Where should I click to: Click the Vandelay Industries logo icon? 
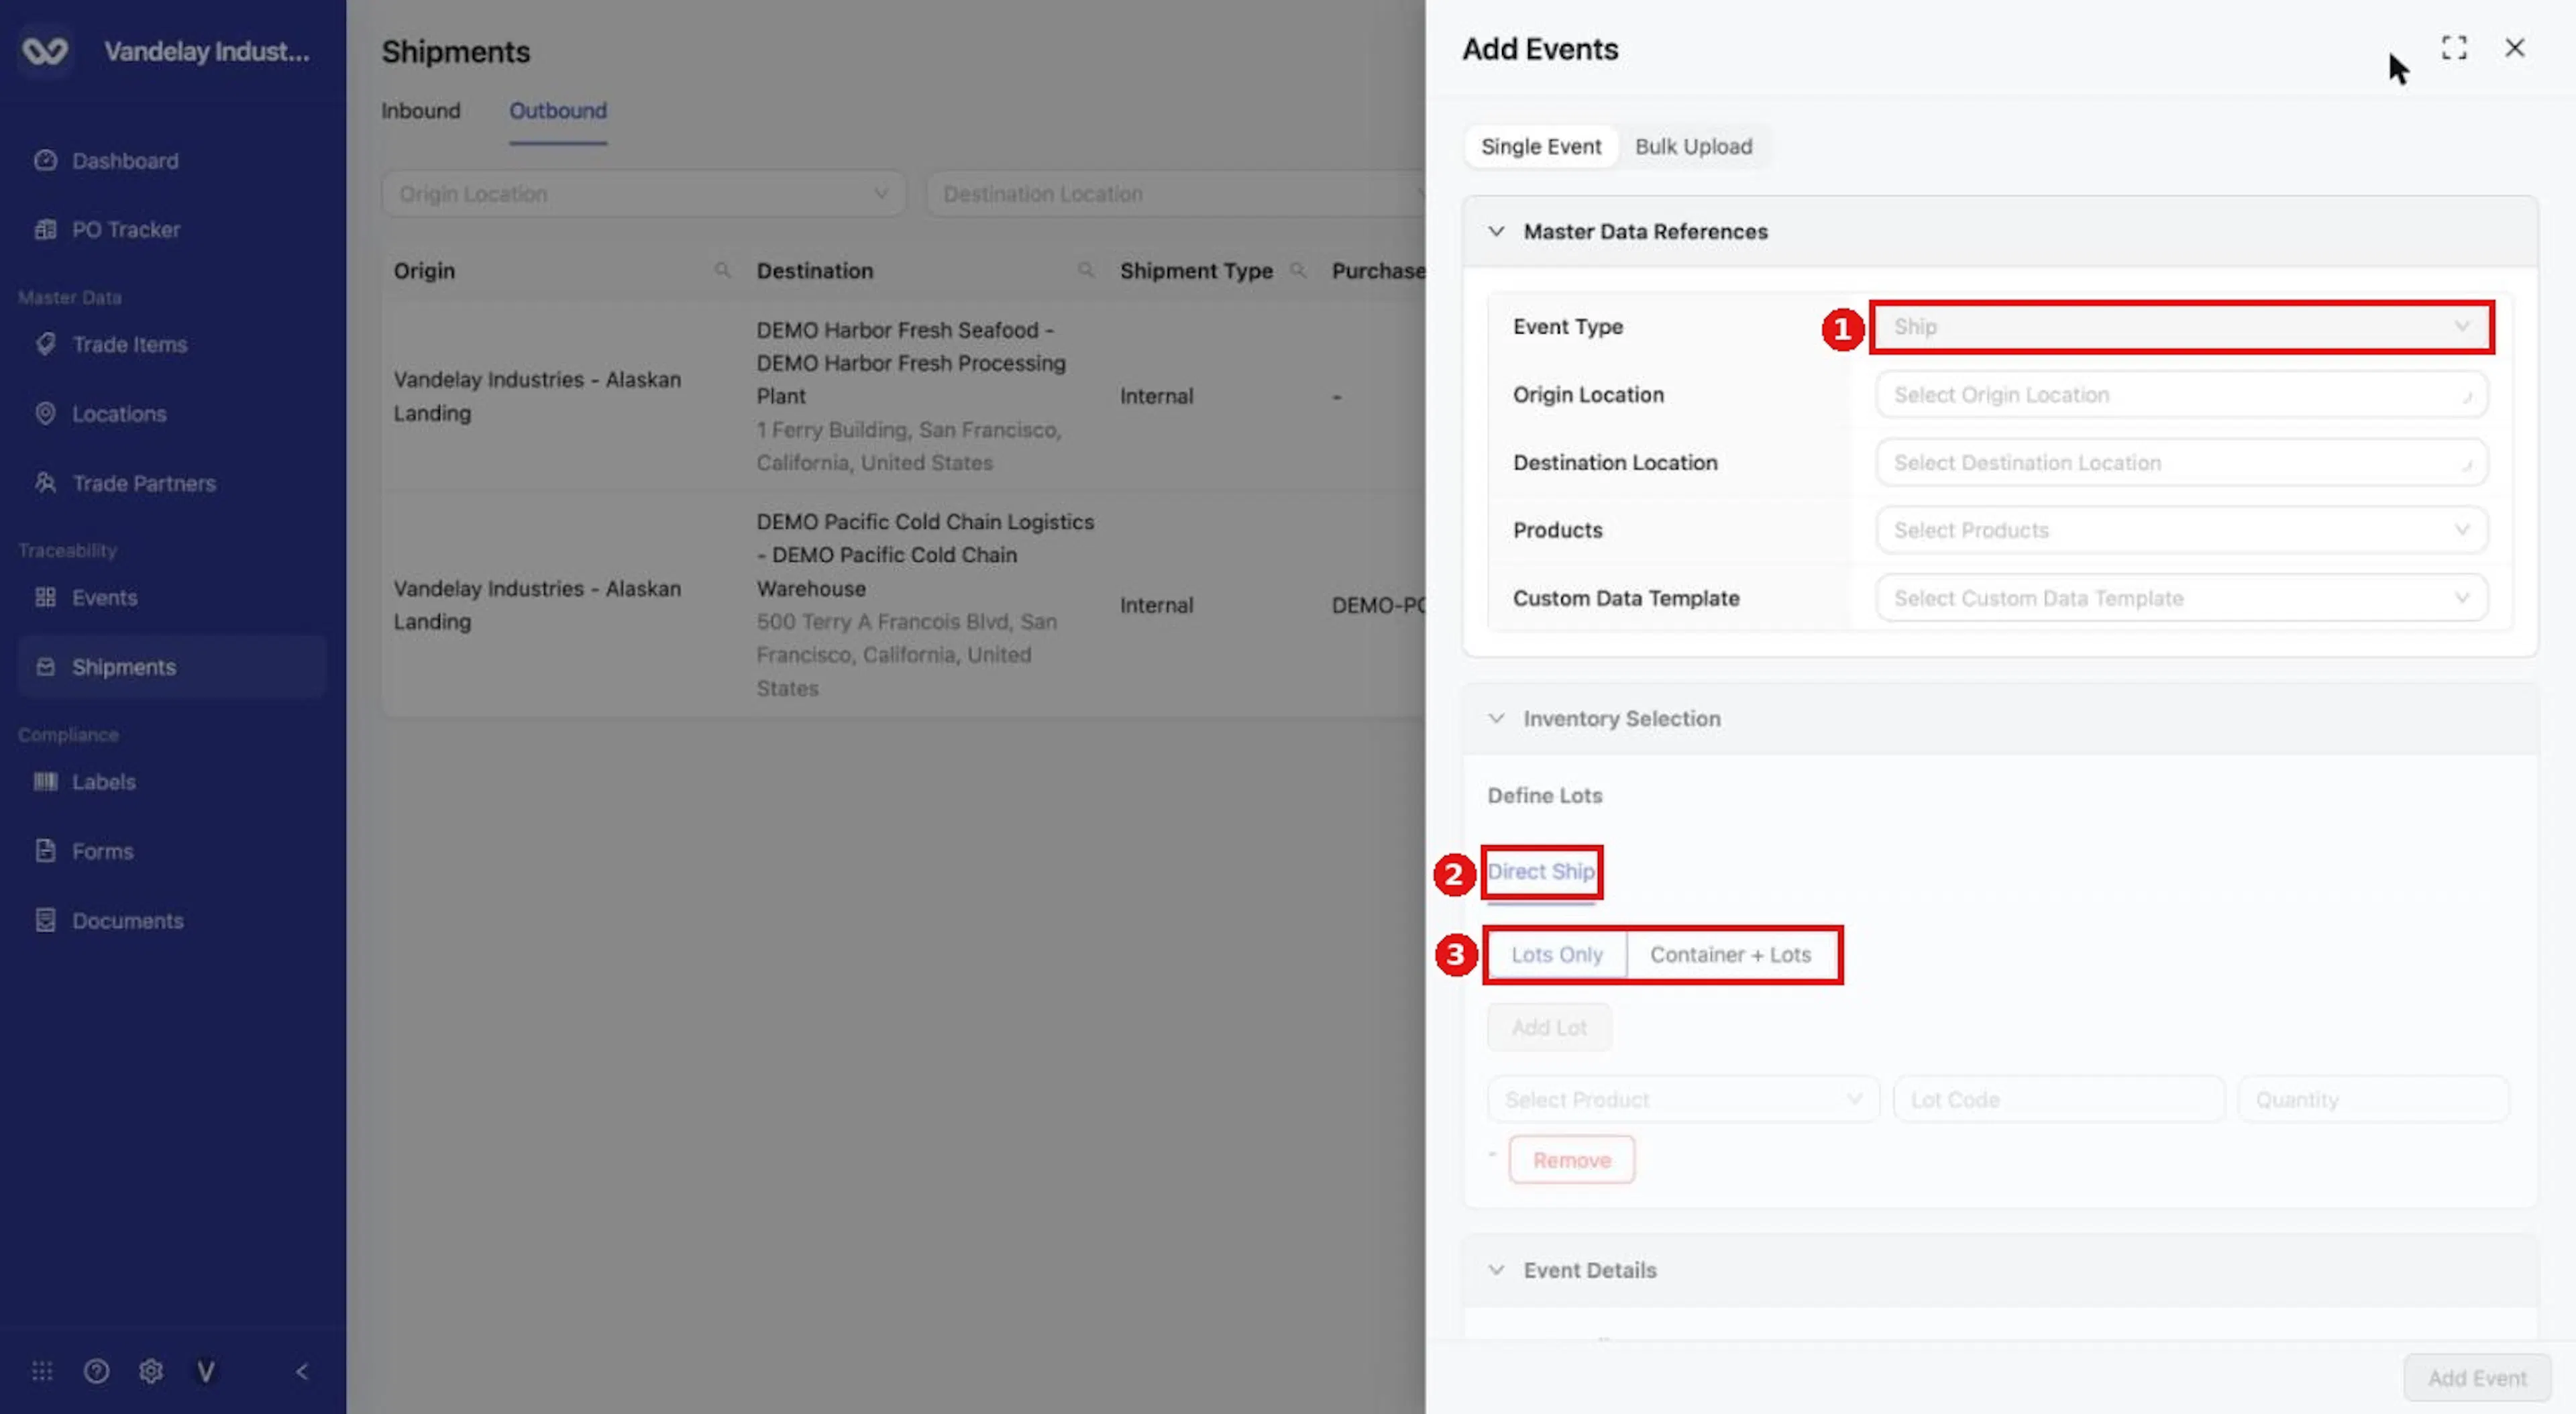click(45, 50)
